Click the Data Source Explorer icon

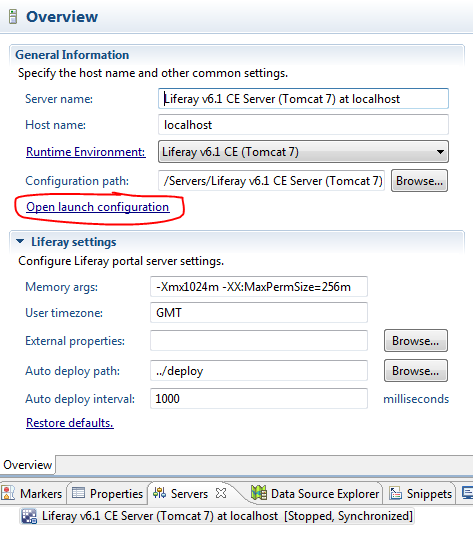click(259, 493)
